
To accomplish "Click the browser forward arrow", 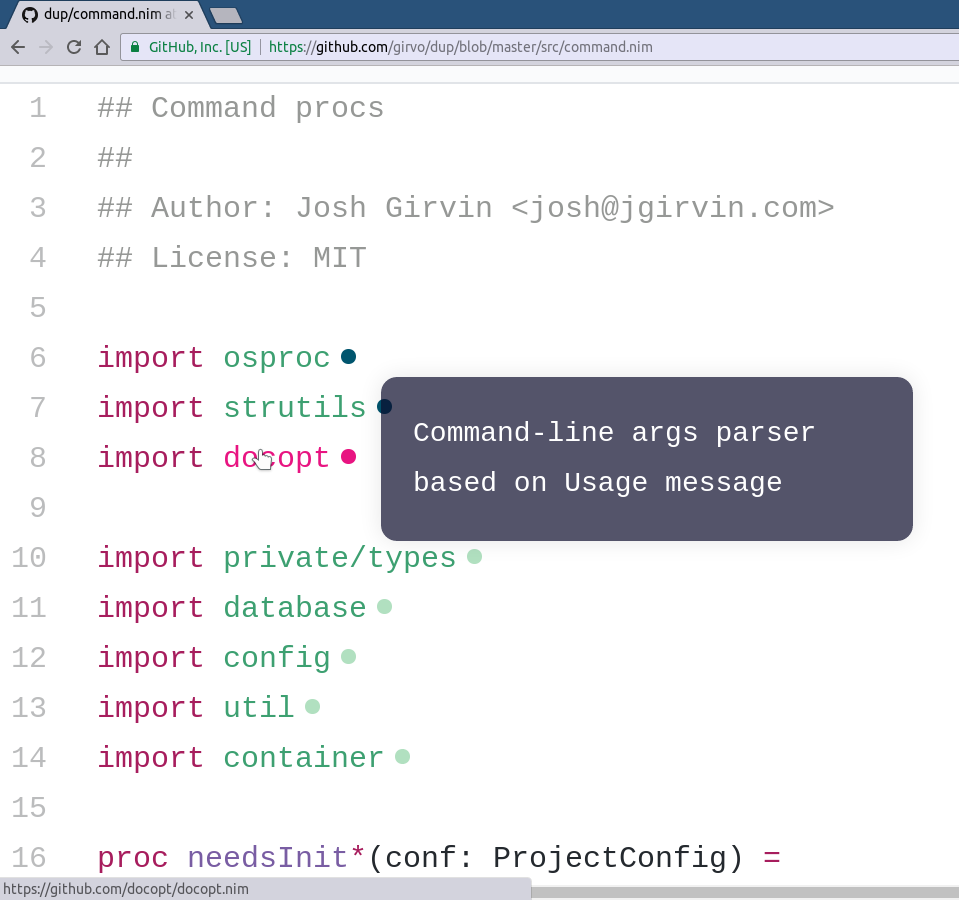I will coord(46,47).
